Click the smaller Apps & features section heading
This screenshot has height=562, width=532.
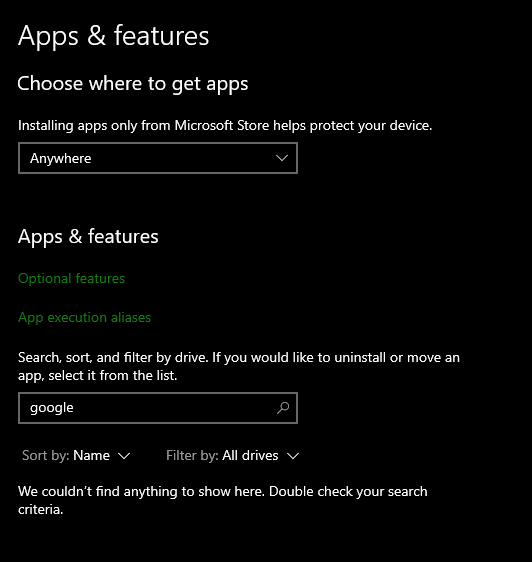(x=88, y=237)
